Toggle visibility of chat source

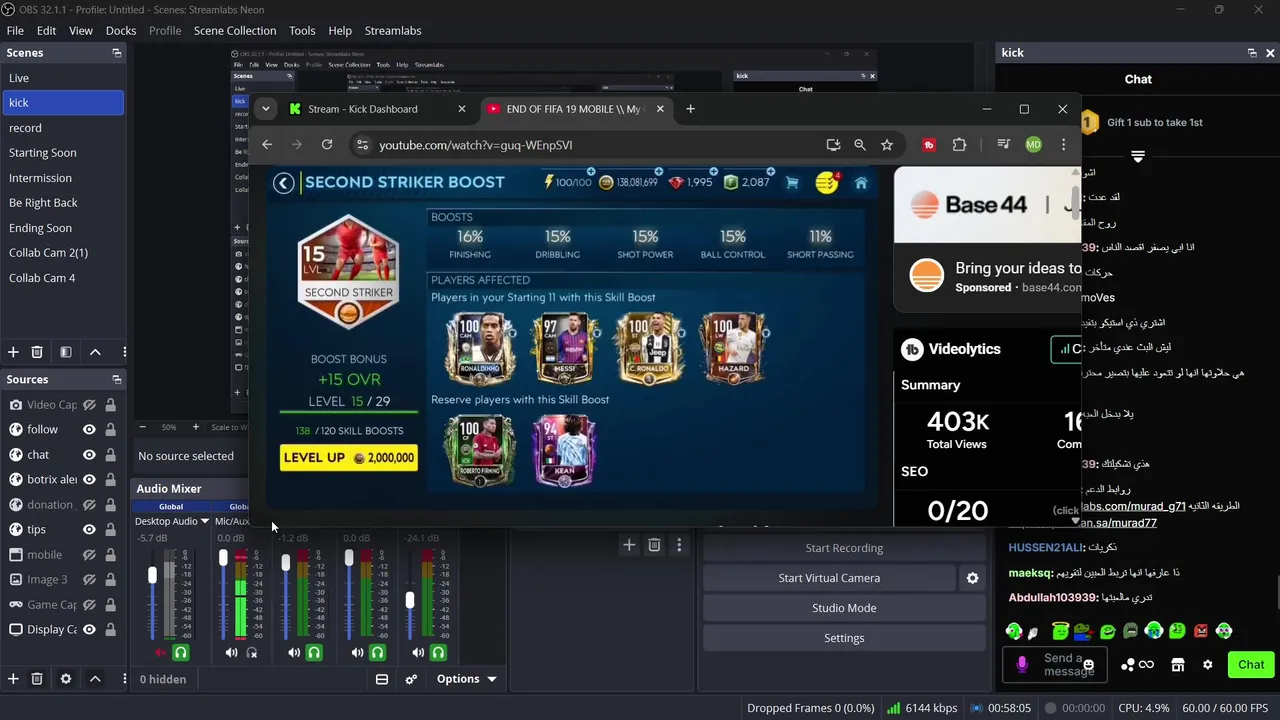click(x=89, y=455)
